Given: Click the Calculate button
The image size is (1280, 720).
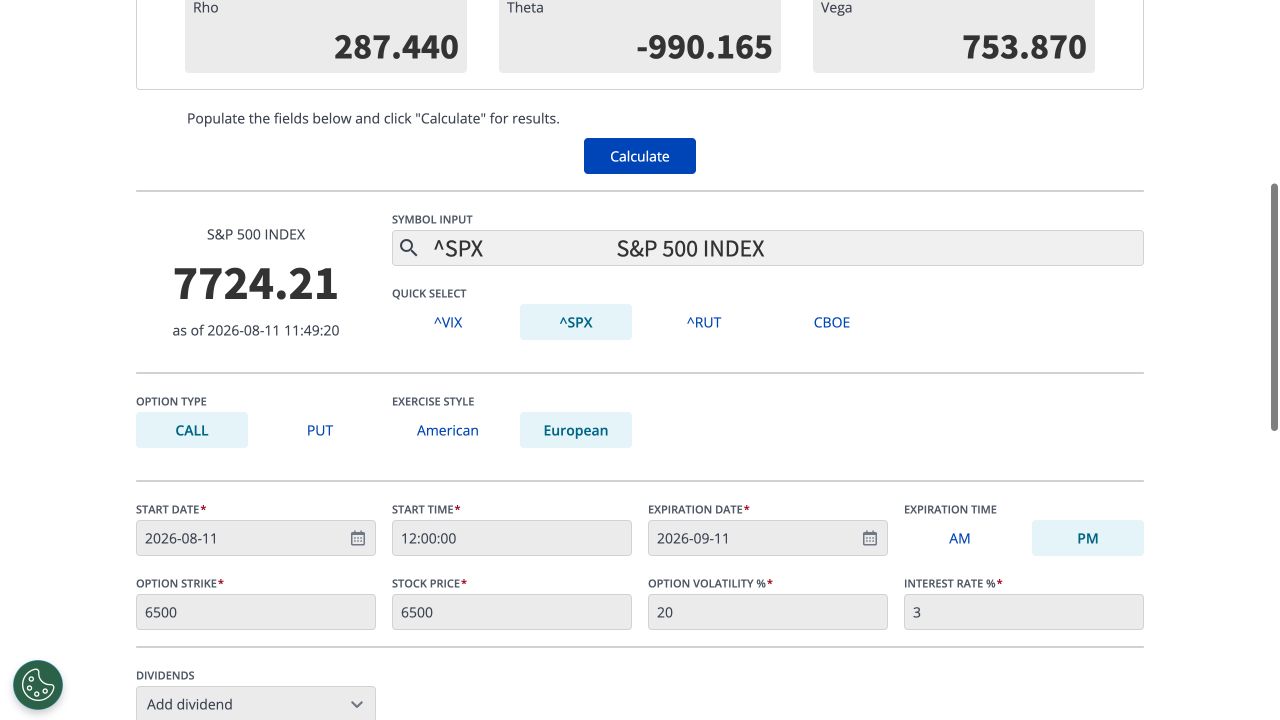Looking at the screenshot, I should pos(640,156).
